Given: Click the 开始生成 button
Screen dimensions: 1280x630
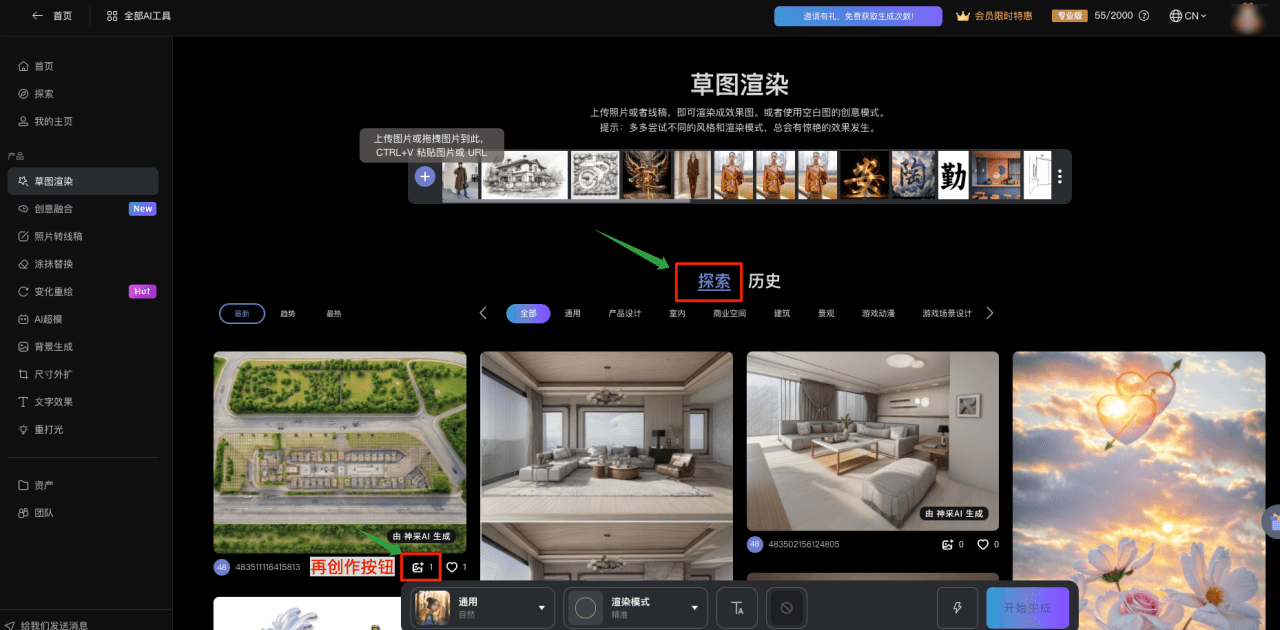Looking at the screenshot, I should click(x=1027, y=608).
